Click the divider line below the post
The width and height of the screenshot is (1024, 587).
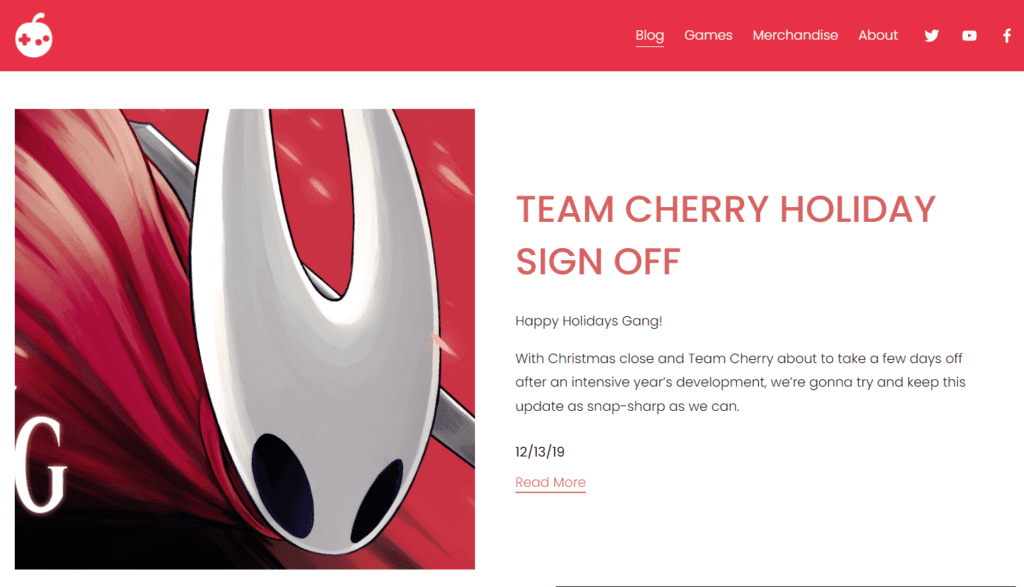(x=790, y=586)
